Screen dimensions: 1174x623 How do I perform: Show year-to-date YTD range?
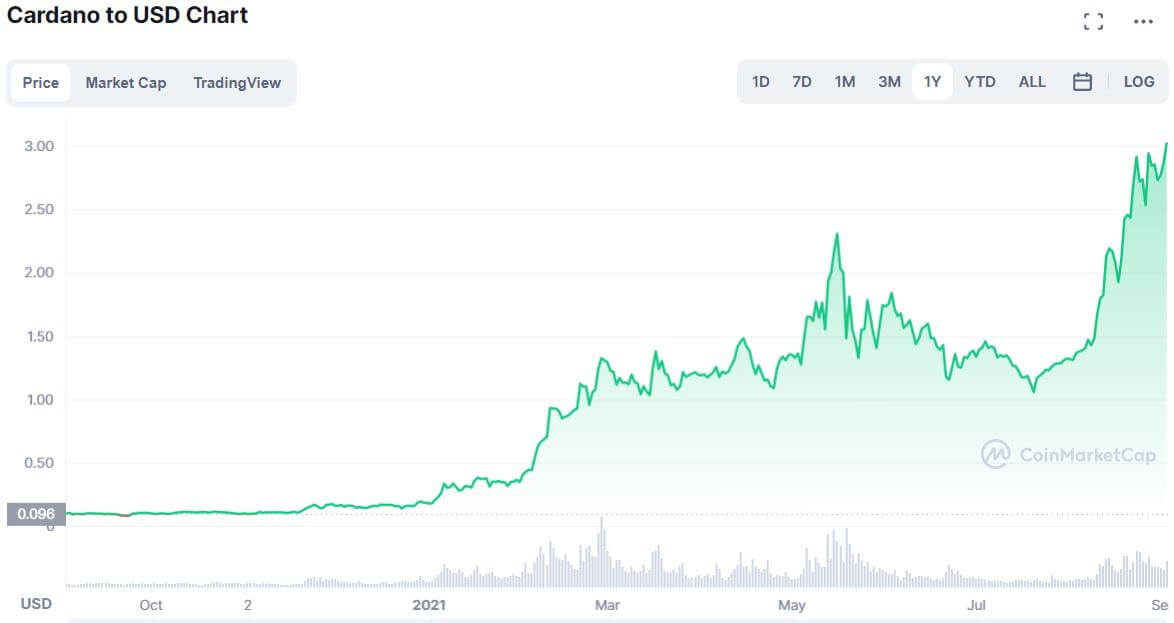[x=979, y=82]
